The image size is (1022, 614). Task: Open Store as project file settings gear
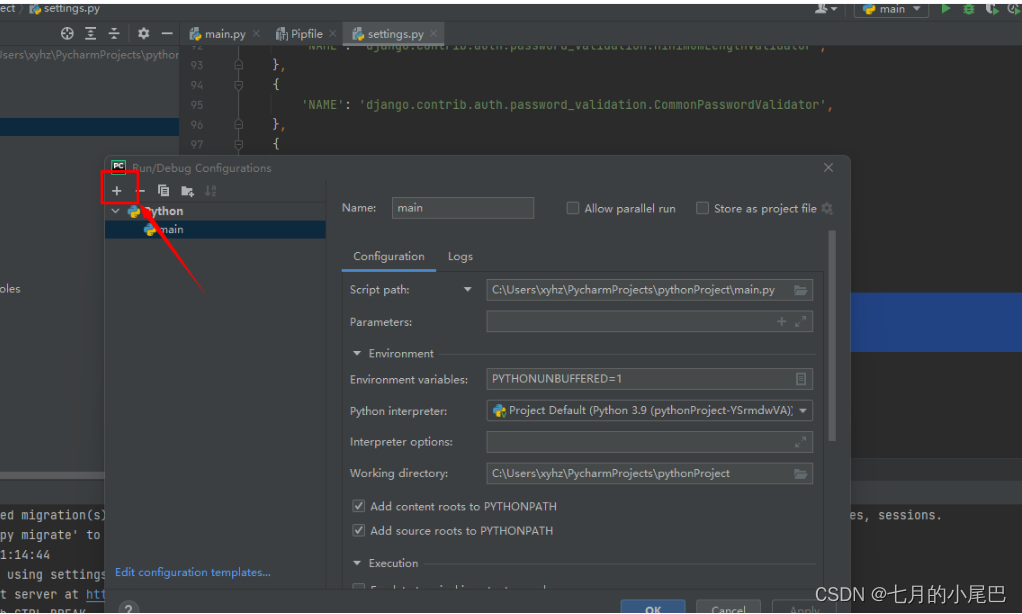[x=827, y=209]
